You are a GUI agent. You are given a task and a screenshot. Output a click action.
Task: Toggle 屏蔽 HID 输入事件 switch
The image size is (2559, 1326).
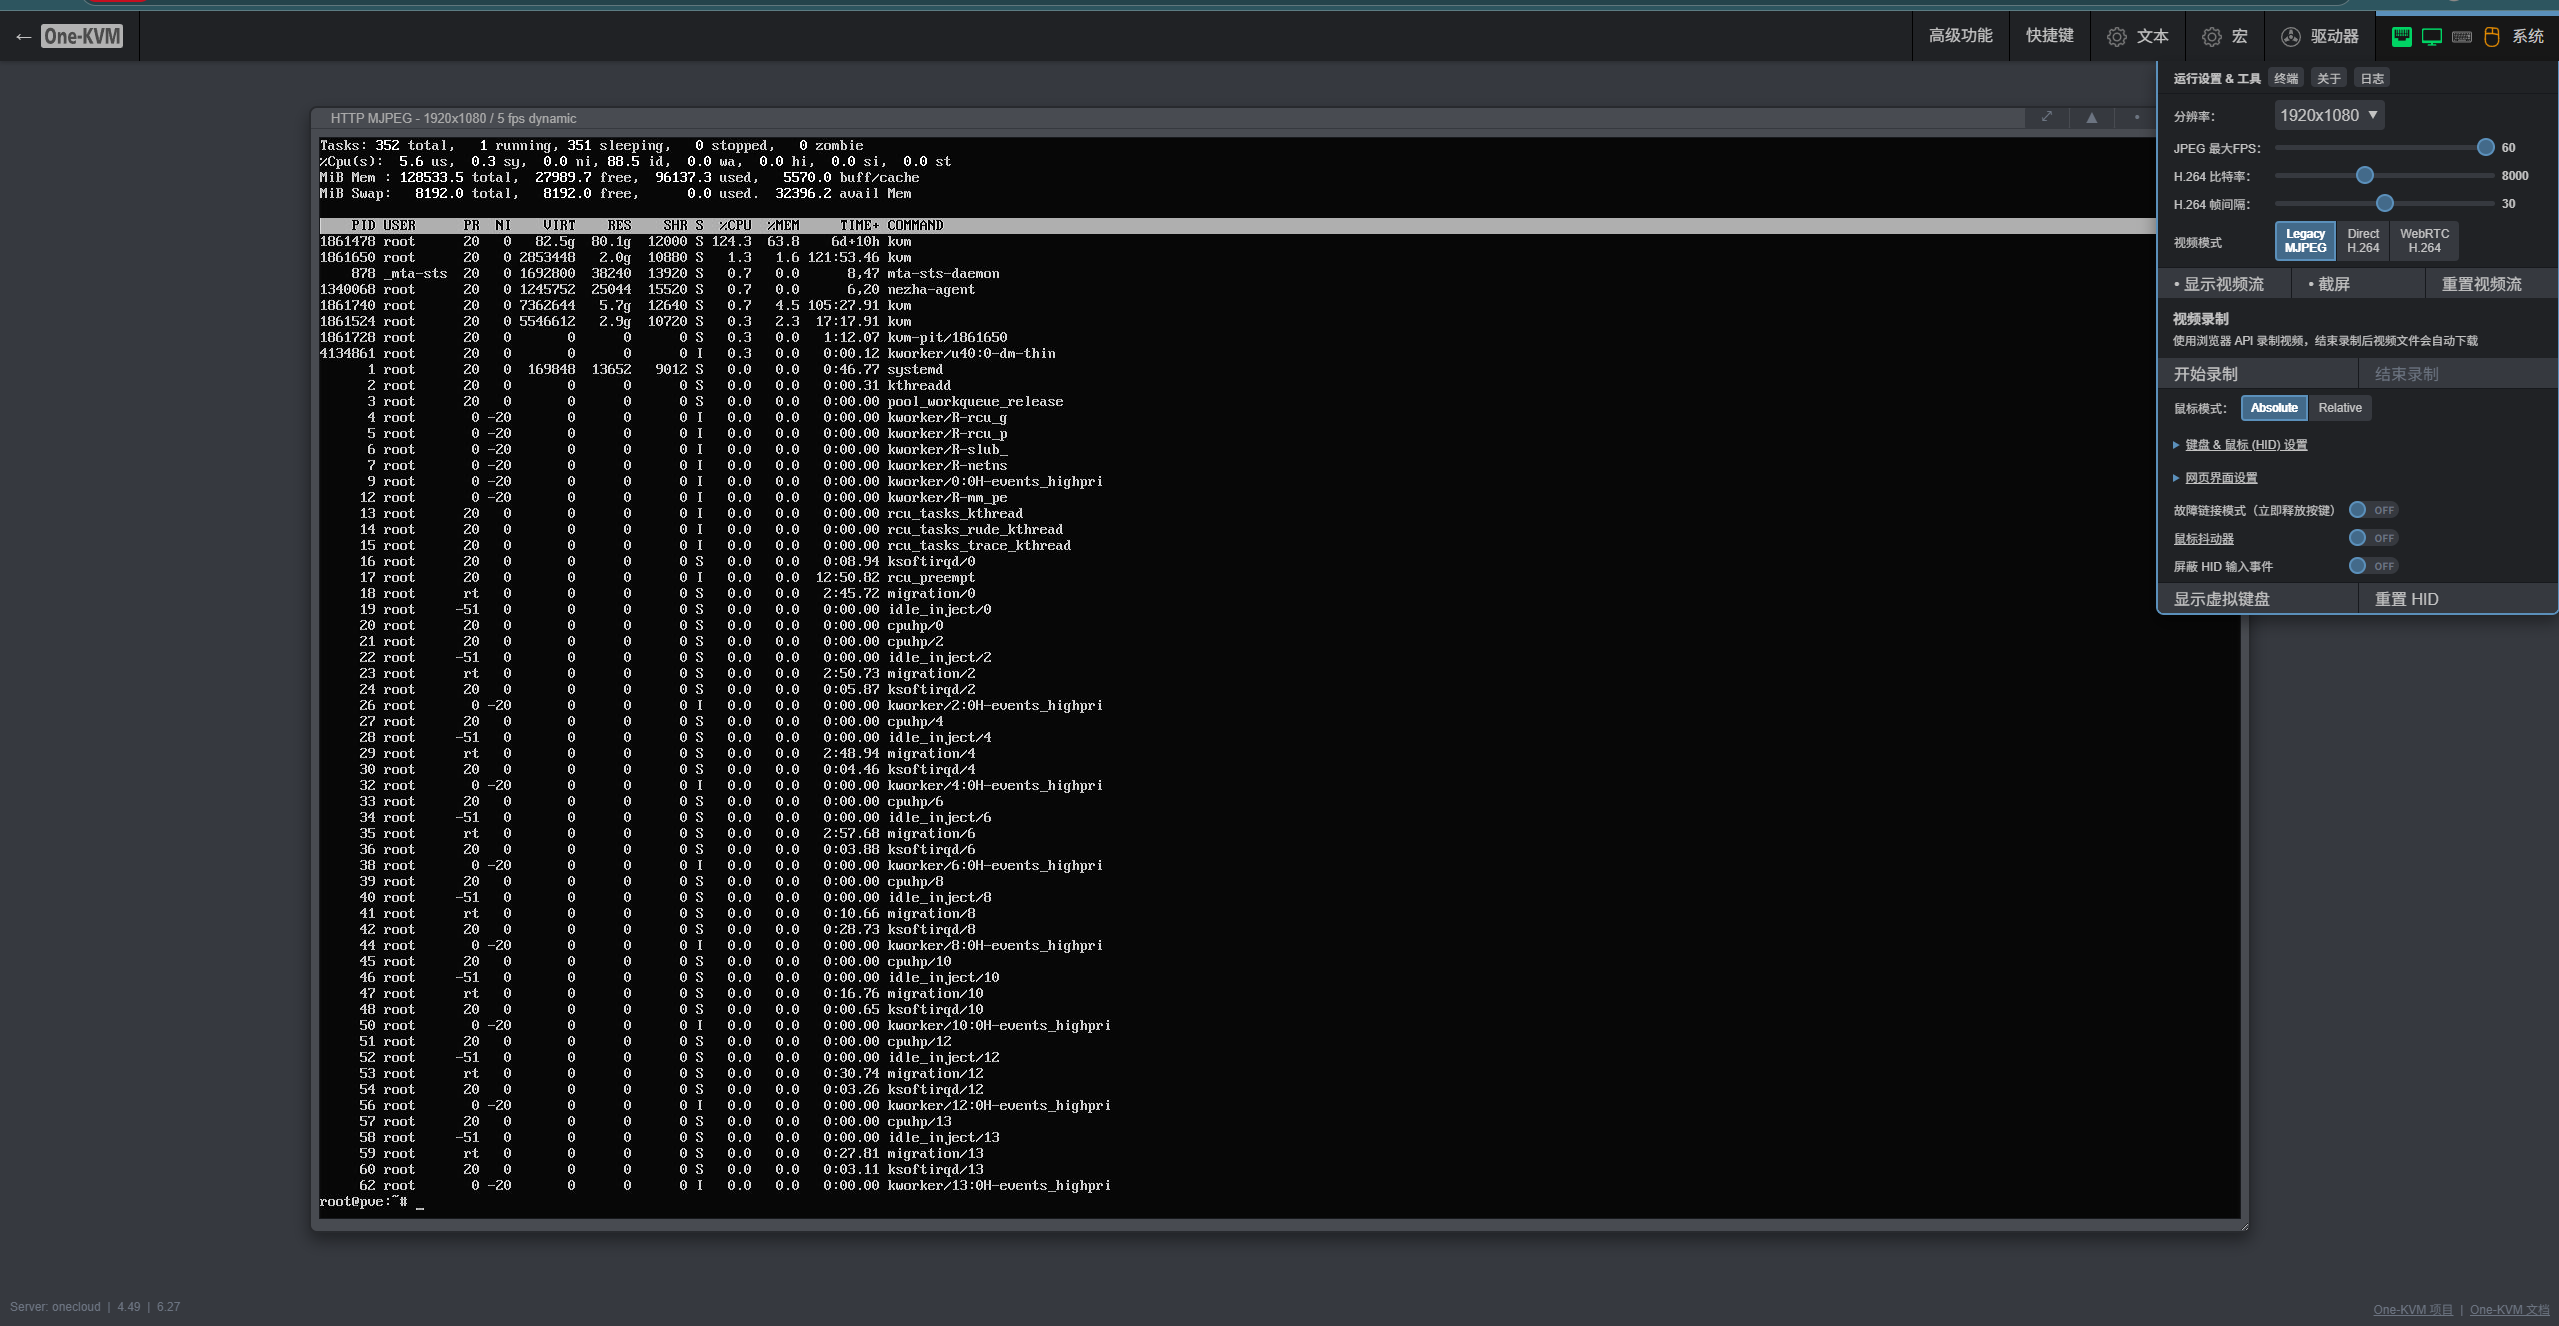2371,566
